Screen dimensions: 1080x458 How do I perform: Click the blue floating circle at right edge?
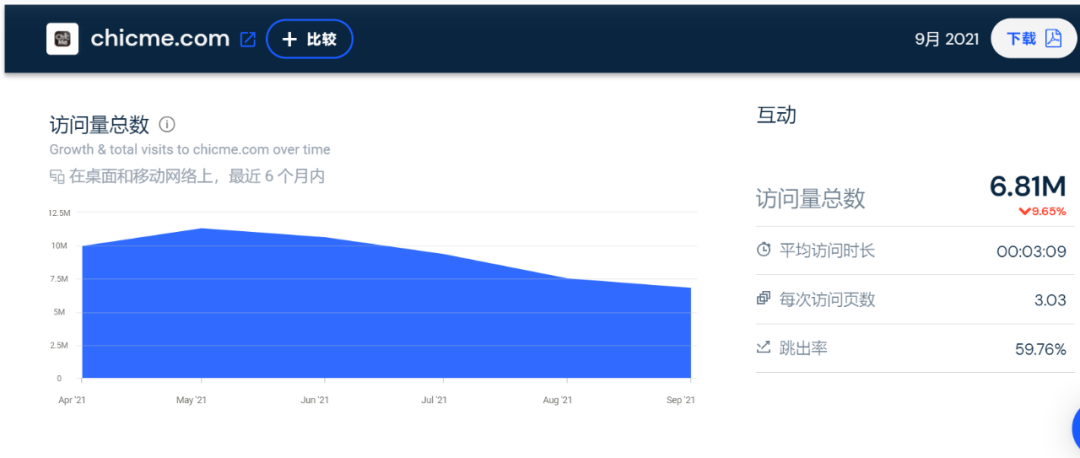click(x=1072, y=427)
